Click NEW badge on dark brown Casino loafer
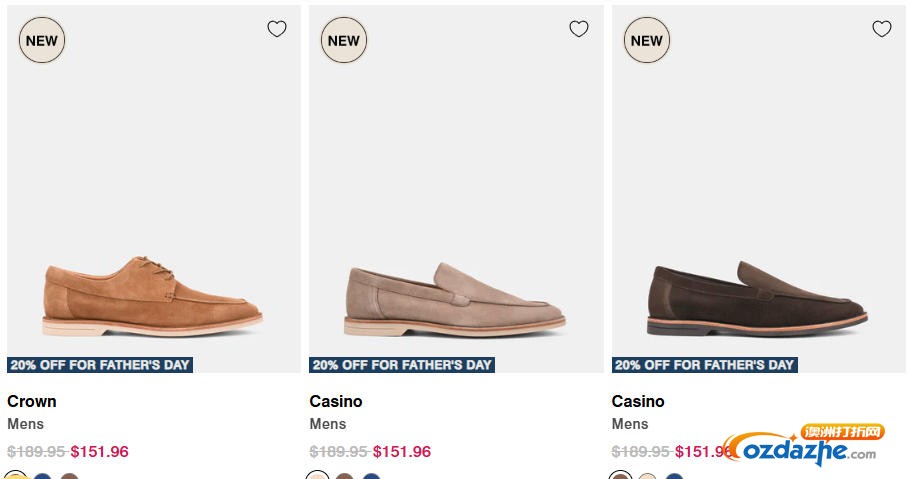Image resolution: width=907 pixels, height=479 pixels. 647,41
